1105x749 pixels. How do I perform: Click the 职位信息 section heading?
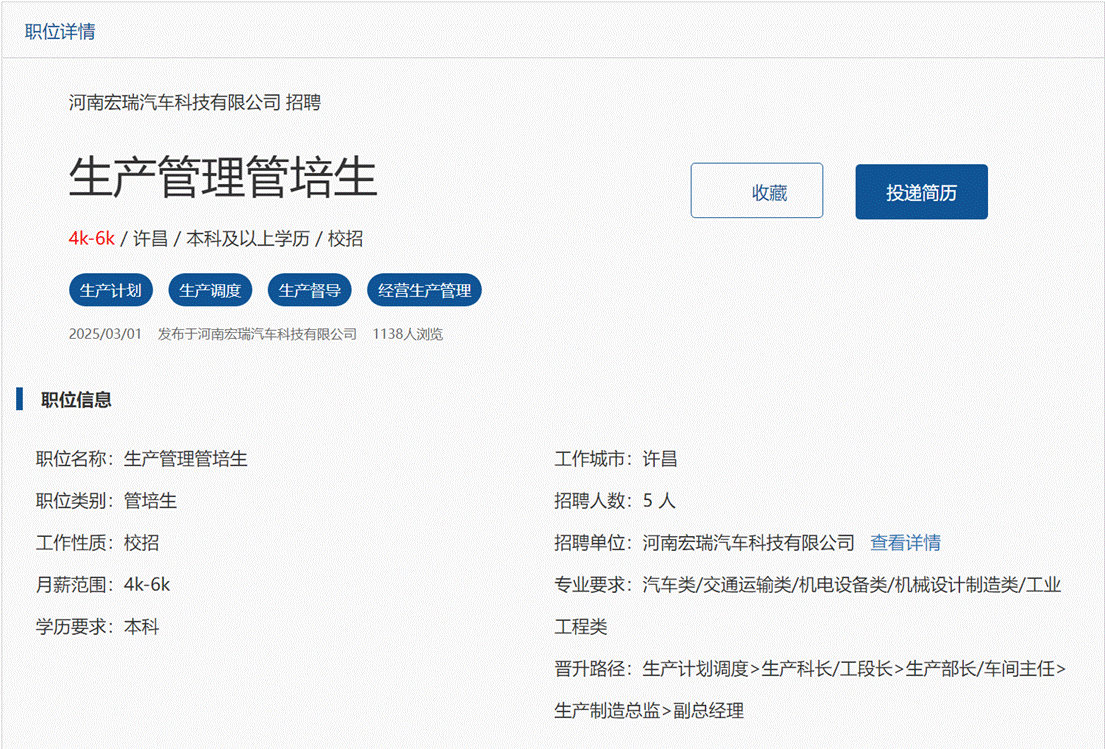76,400
